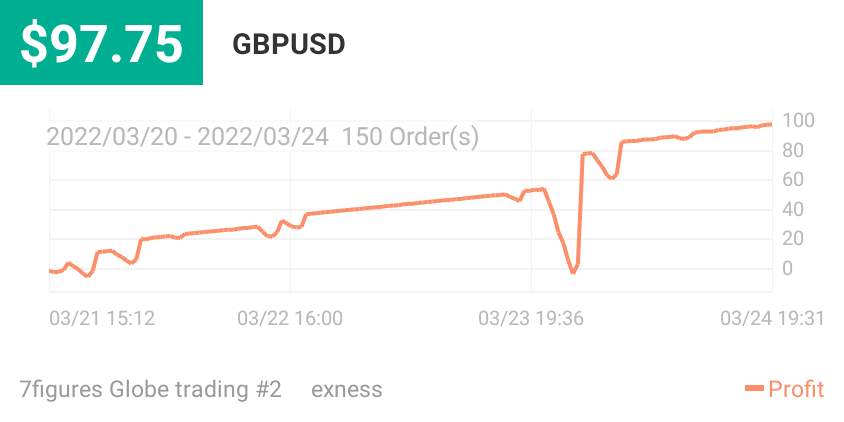Click the 40 value on the profit axis
Viewport: 844px width, 422px height.
pyautogui.click(x=792, y=209)
